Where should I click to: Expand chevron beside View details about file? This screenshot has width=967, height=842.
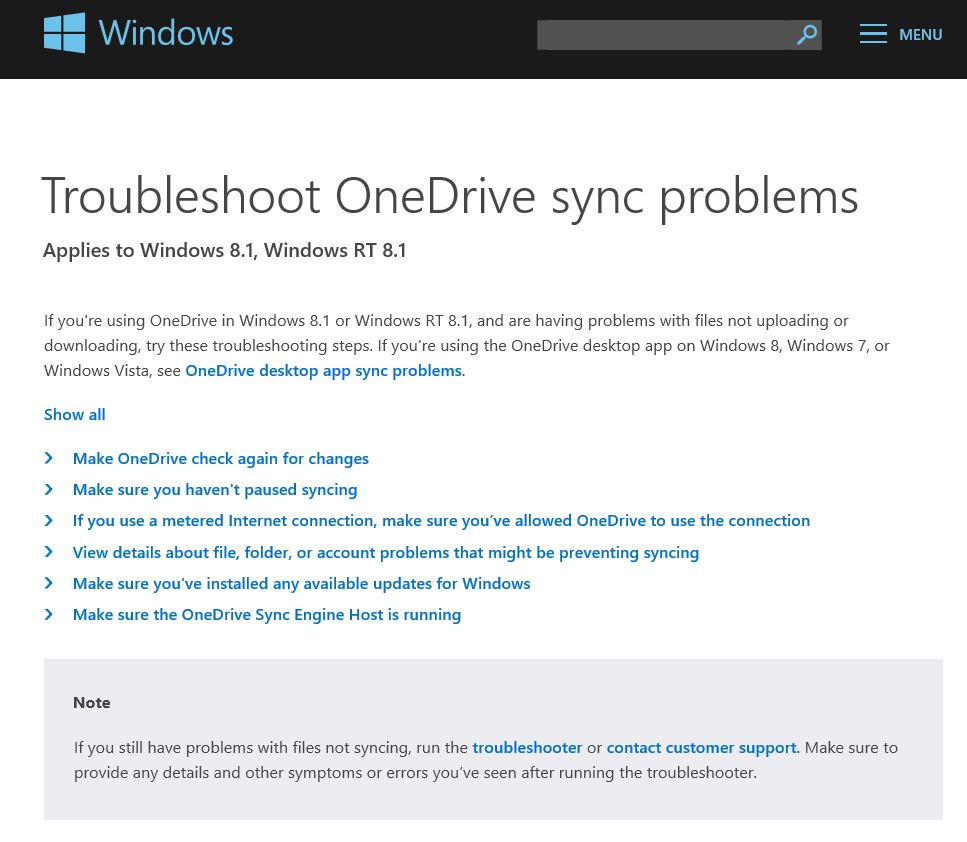click(x=49, y=551)
